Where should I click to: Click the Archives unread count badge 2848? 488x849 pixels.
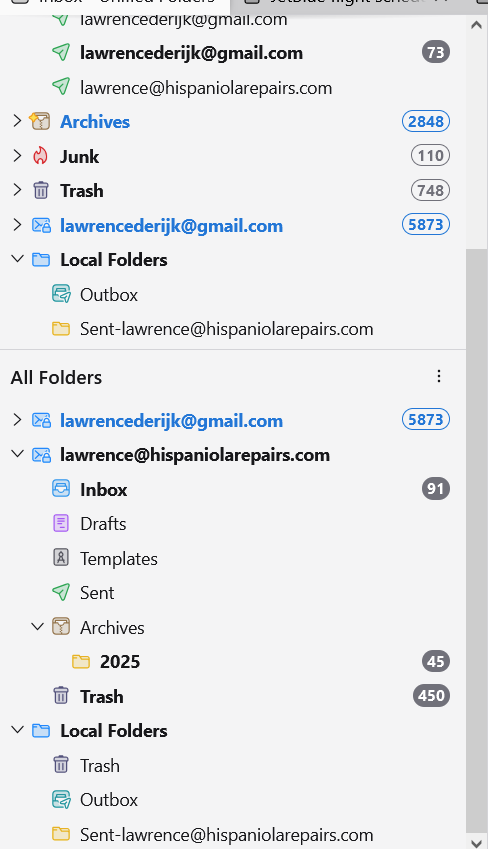pos(426,121)
